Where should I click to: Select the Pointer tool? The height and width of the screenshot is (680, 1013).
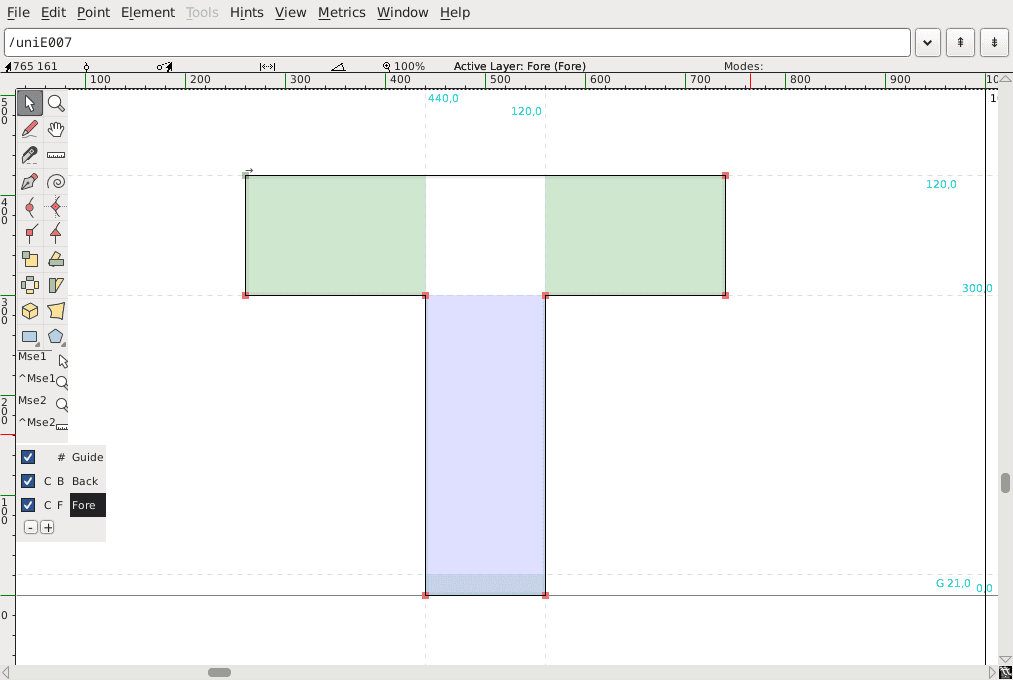click(x=30, y=103)
